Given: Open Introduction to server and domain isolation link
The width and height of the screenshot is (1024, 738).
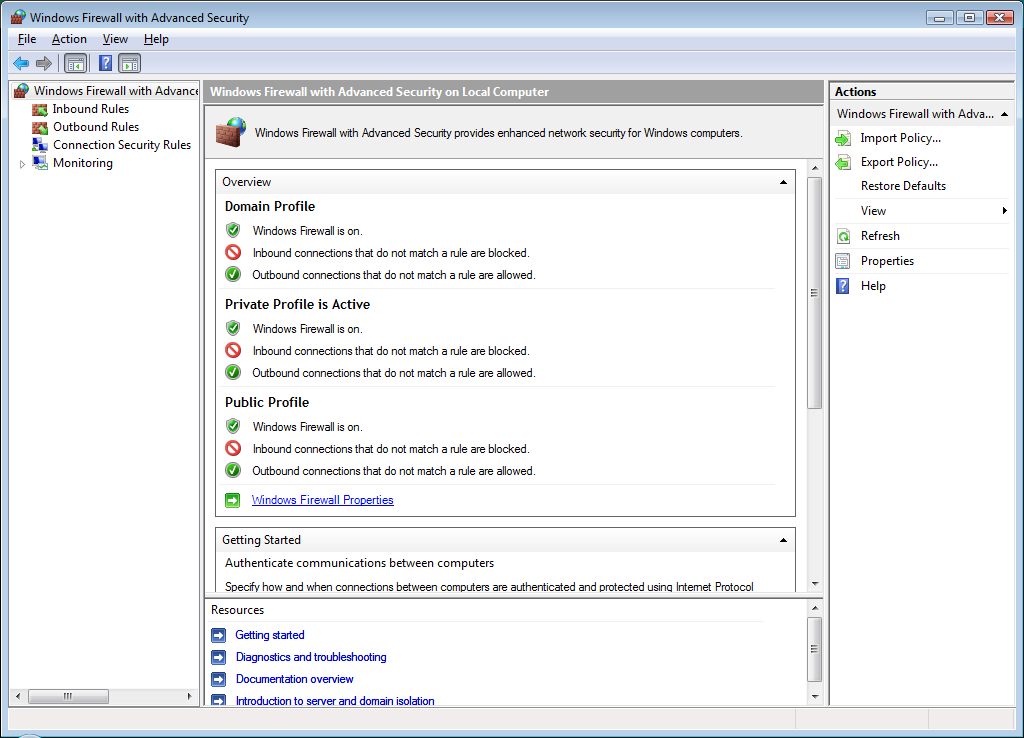Looking at the screenshot, I should pyautogui.click(x=335, y=701).
